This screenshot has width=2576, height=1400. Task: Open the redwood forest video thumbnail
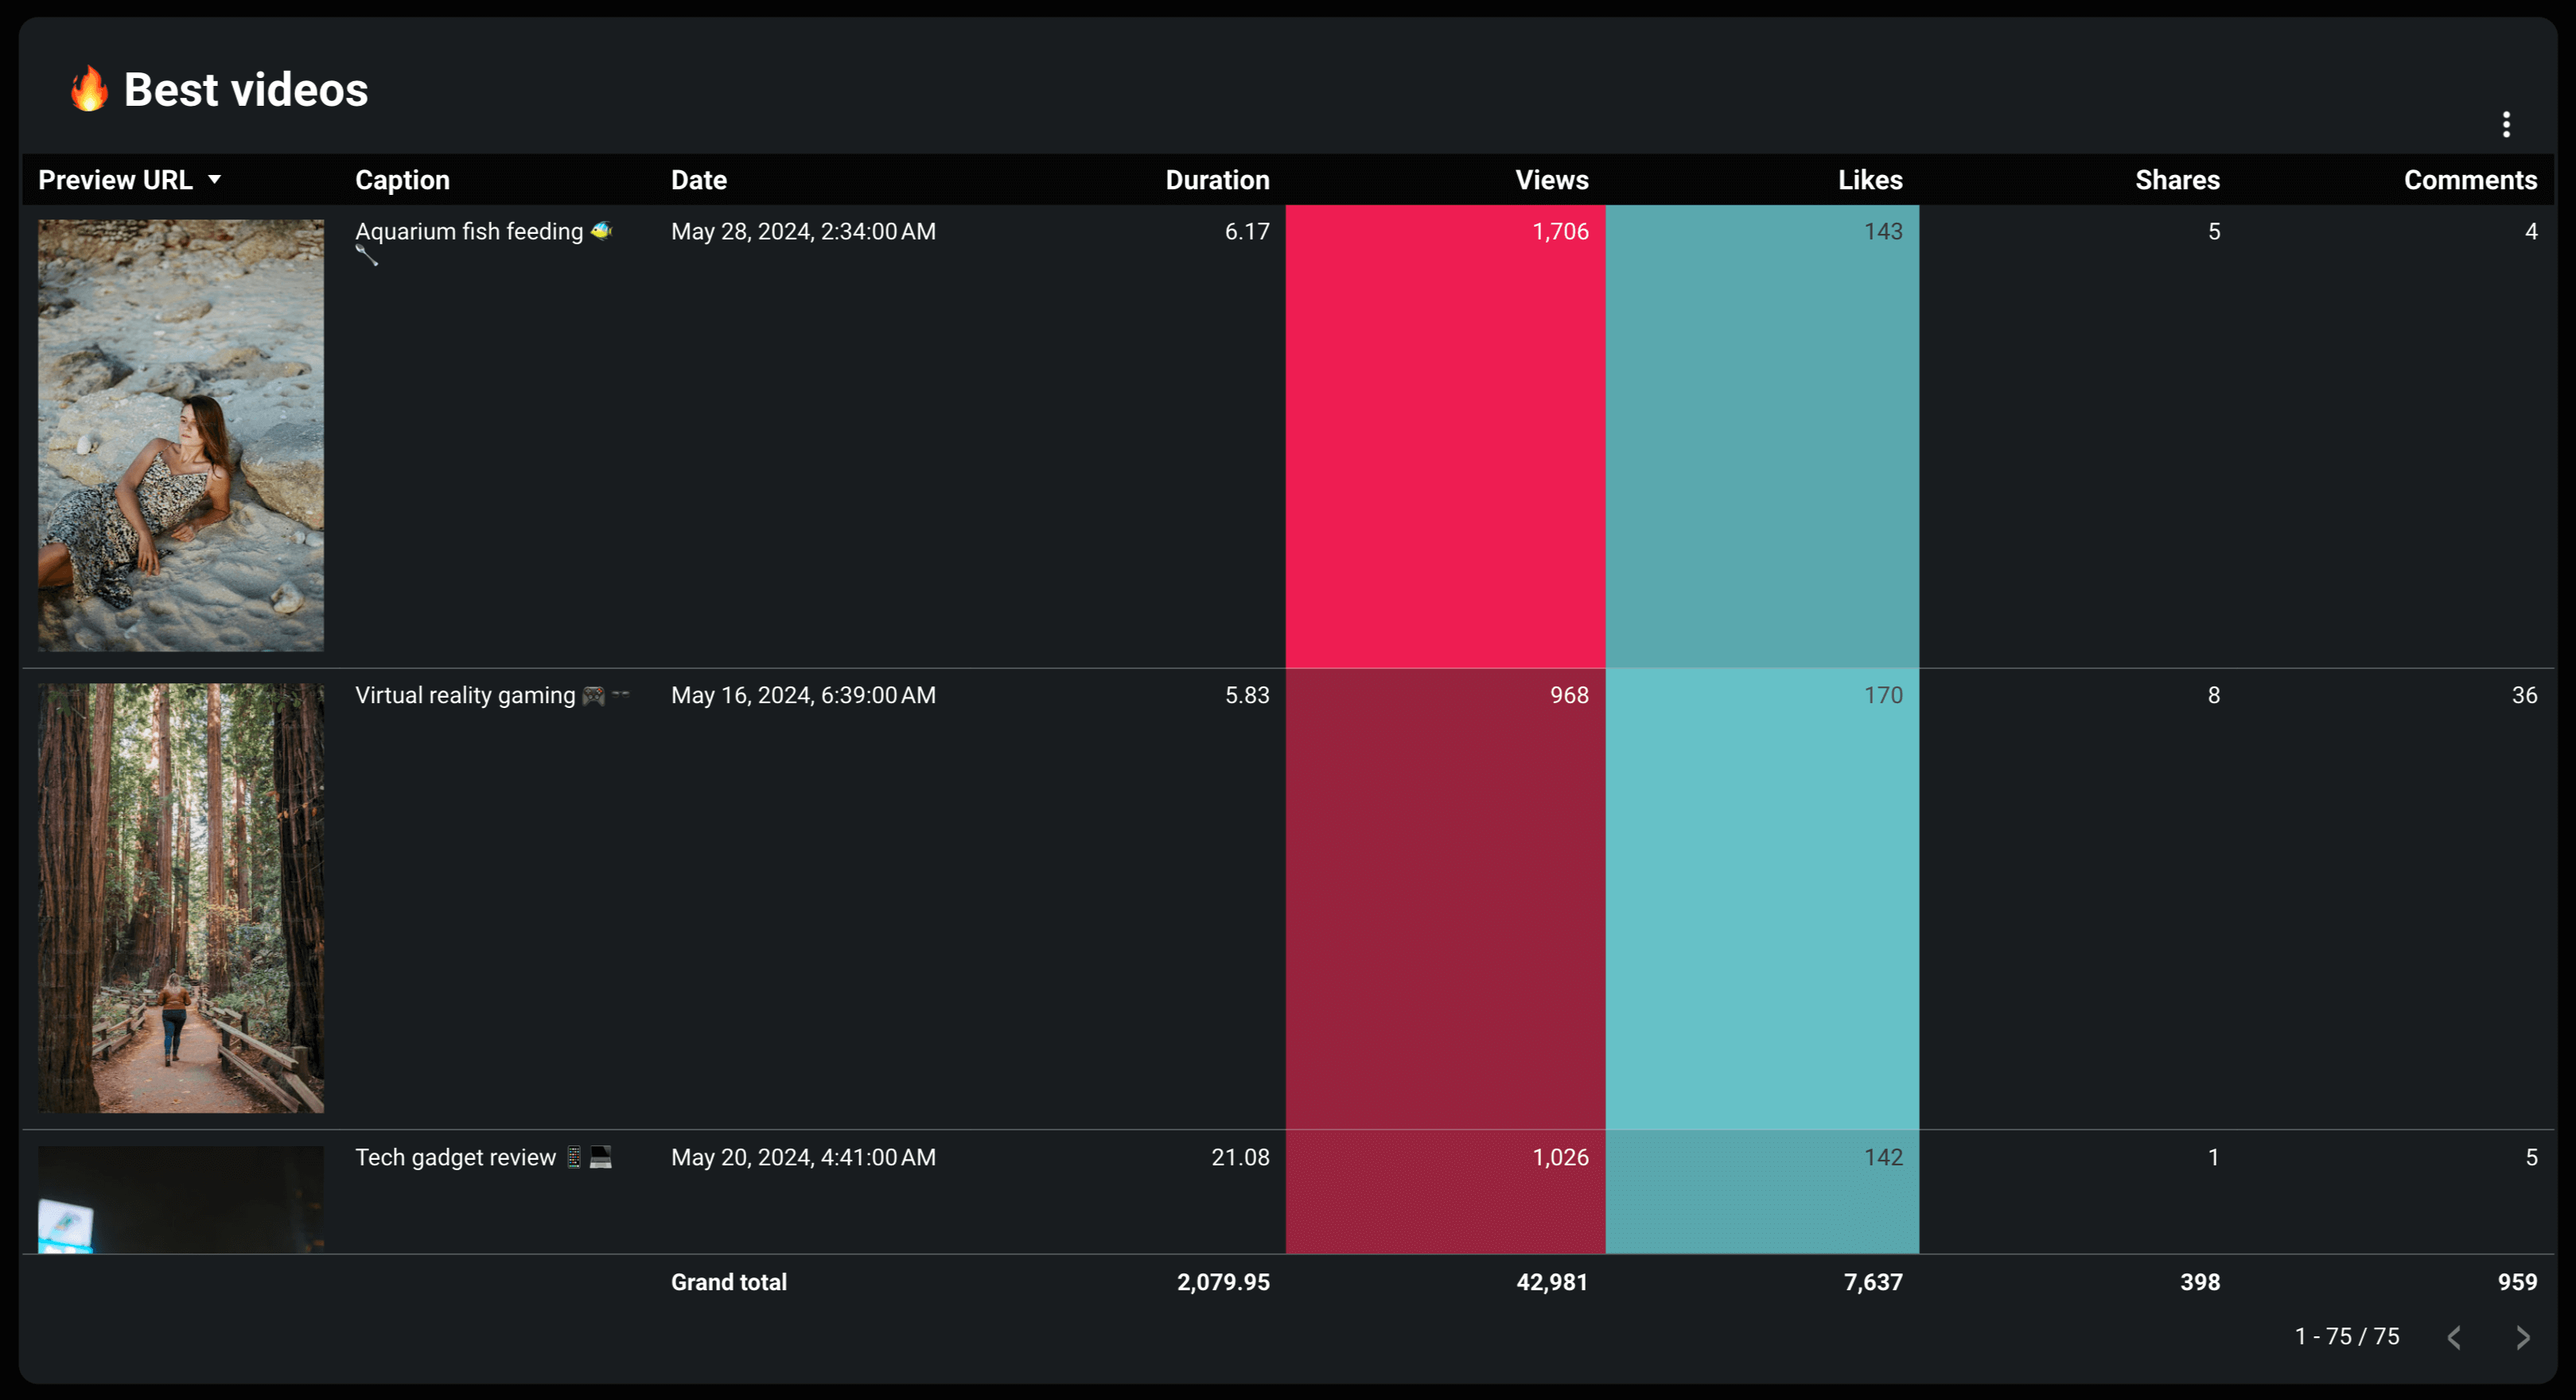click(x=181, y=898)
